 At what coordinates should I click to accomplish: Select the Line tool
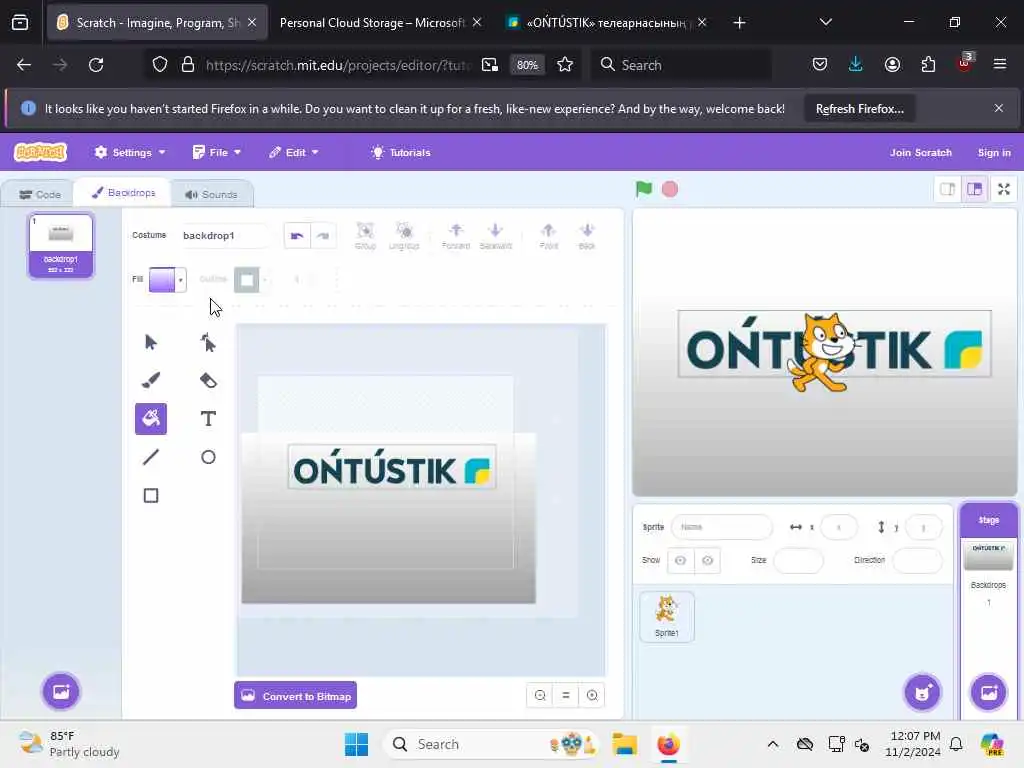(151, 457)
